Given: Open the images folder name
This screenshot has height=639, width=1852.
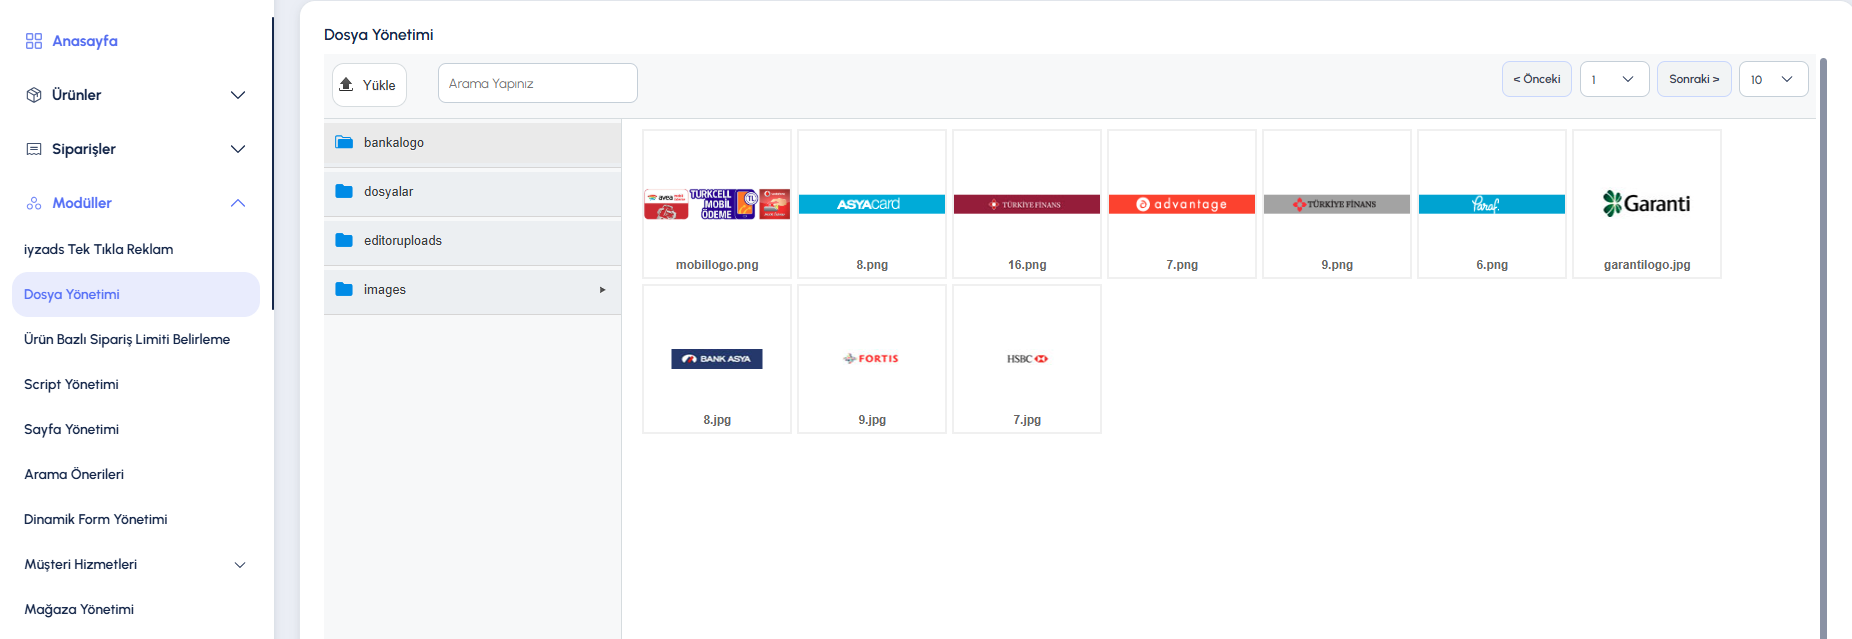Looking at the screenshot, I should tap(385, 290).
